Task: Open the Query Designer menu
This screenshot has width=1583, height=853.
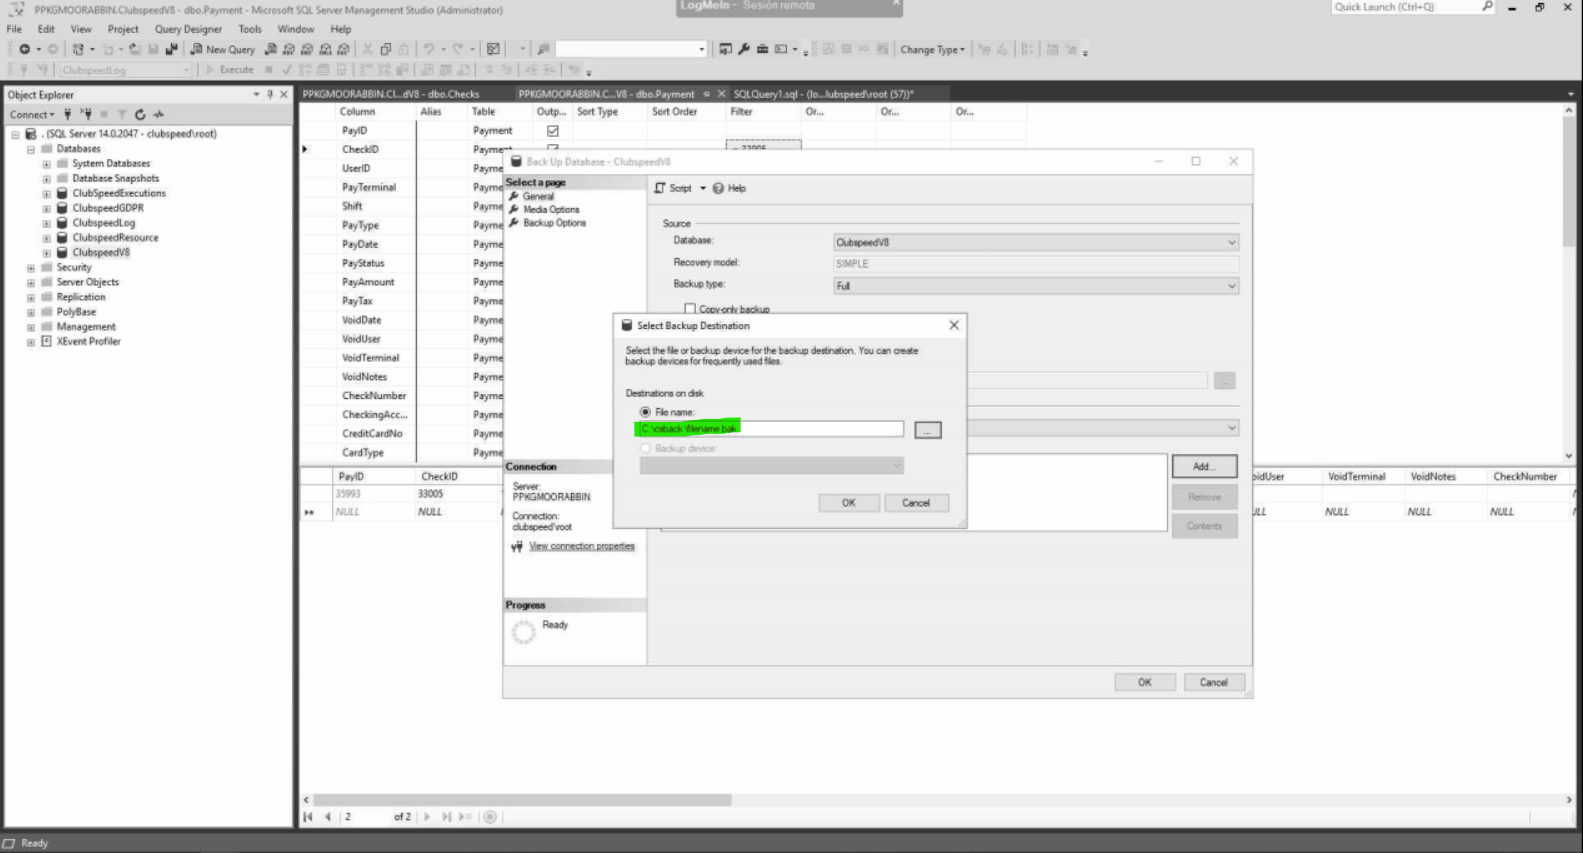Action: pos(188,29)
